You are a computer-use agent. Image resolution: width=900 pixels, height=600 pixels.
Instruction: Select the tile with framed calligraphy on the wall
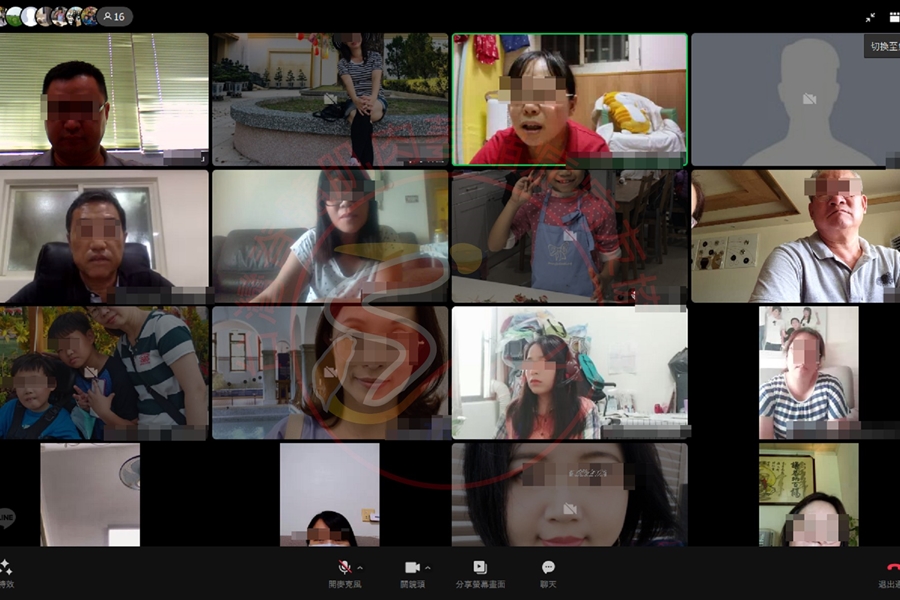coord(809,494)
